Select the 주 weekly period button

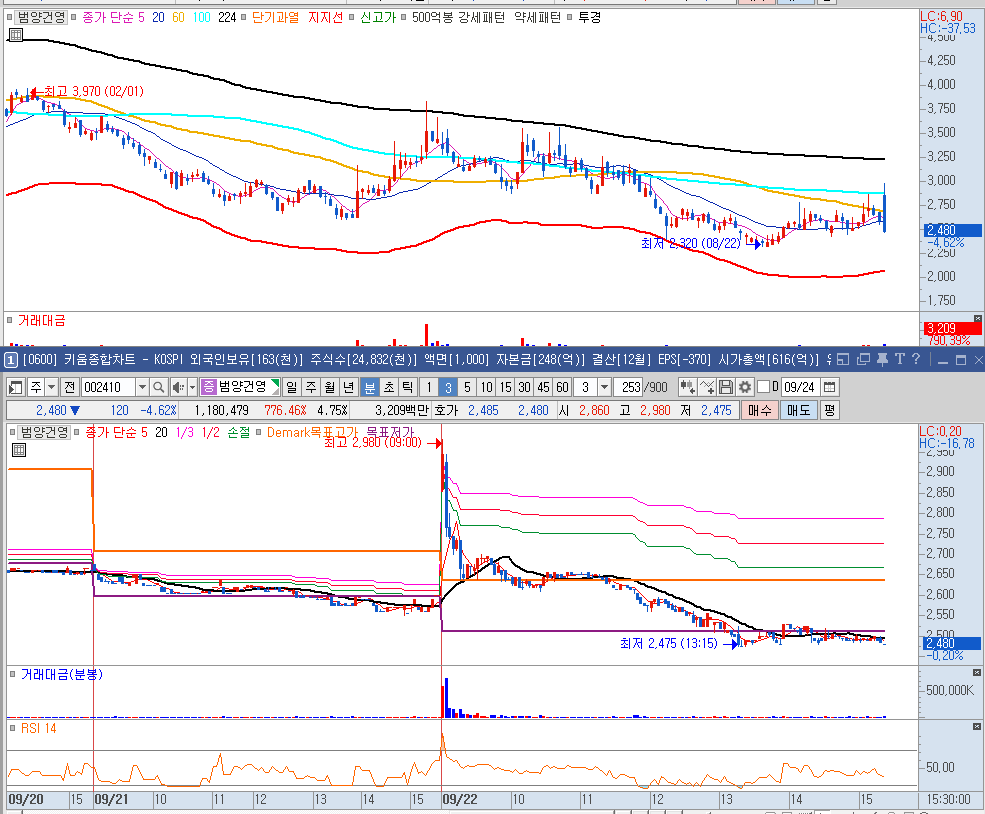tap(311, 387)
